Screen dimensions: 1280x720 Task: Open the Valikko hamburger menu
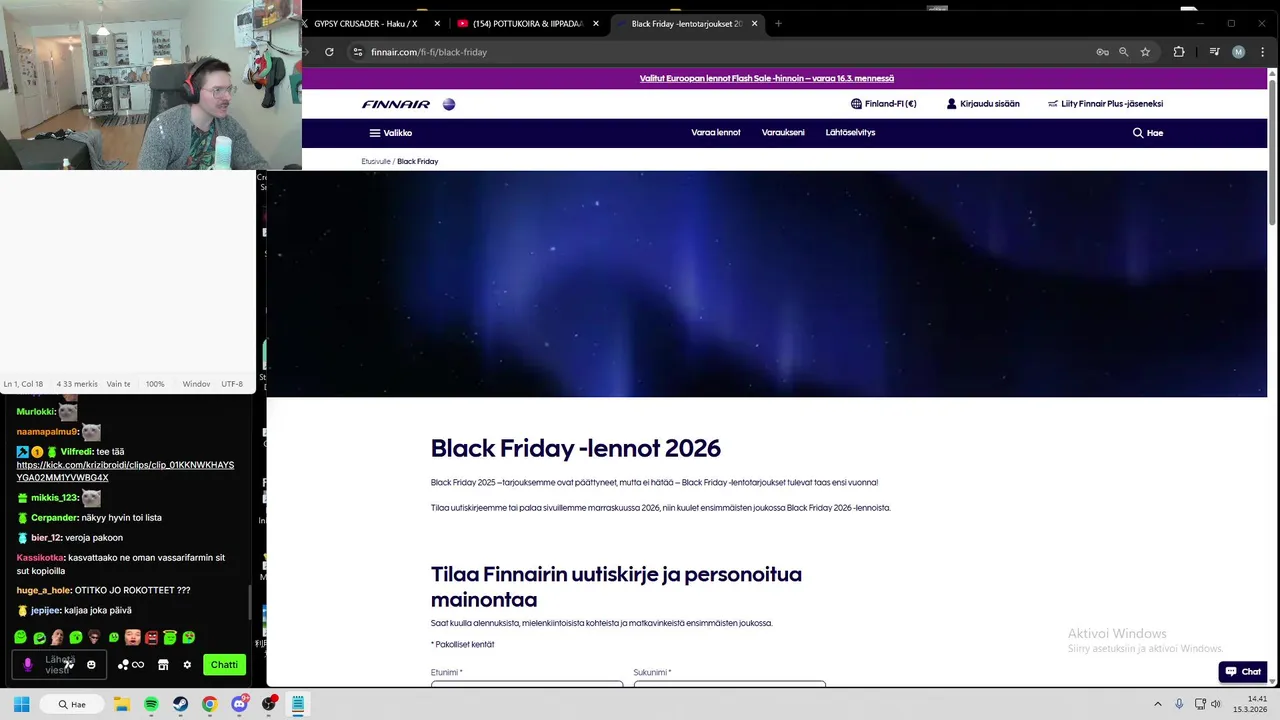(391, 133)
